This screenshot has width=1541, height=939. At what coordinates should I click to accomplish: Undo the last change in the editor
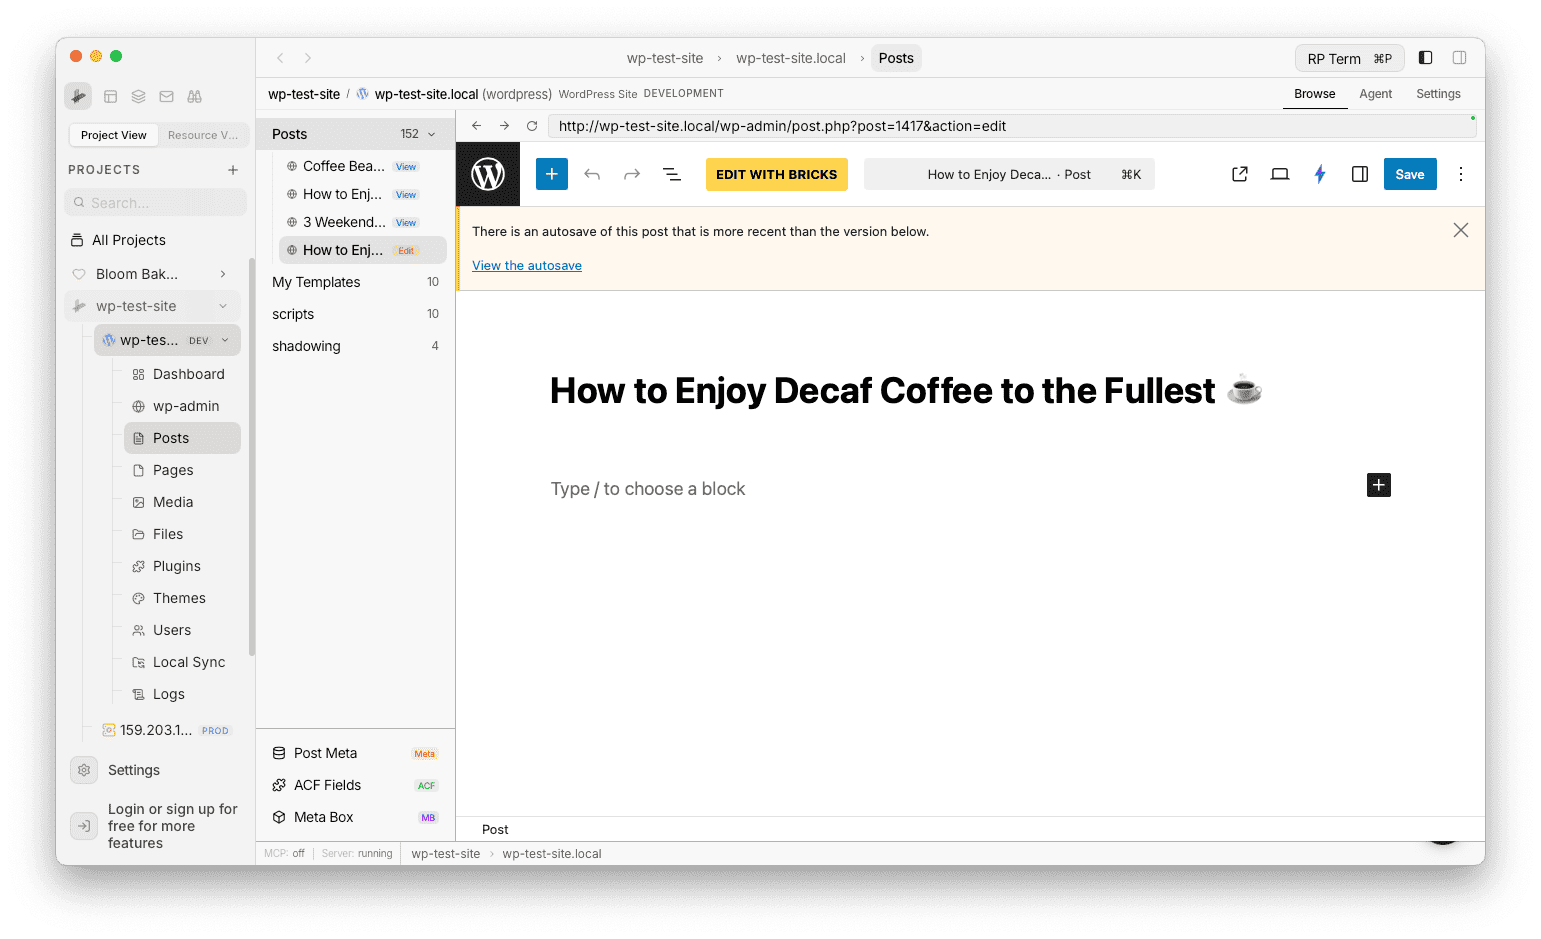[x=592, y=174]
